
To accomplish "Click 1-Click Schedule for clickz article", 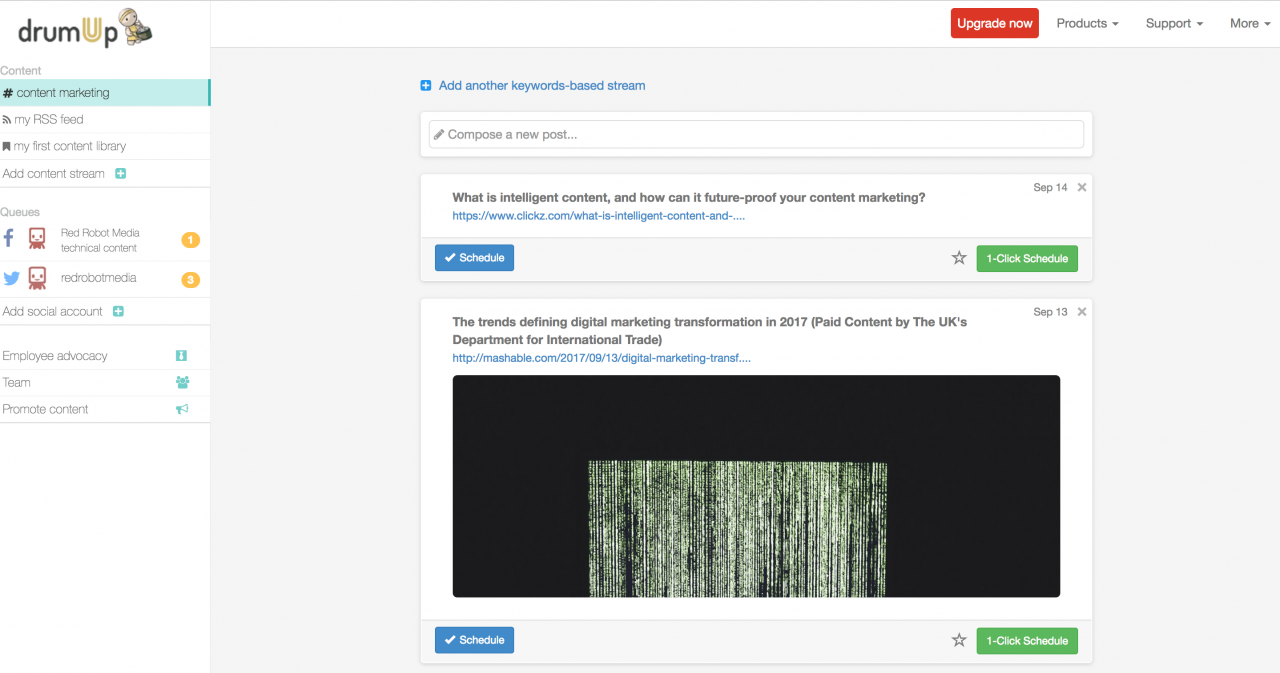I will tap(1027, 258).
